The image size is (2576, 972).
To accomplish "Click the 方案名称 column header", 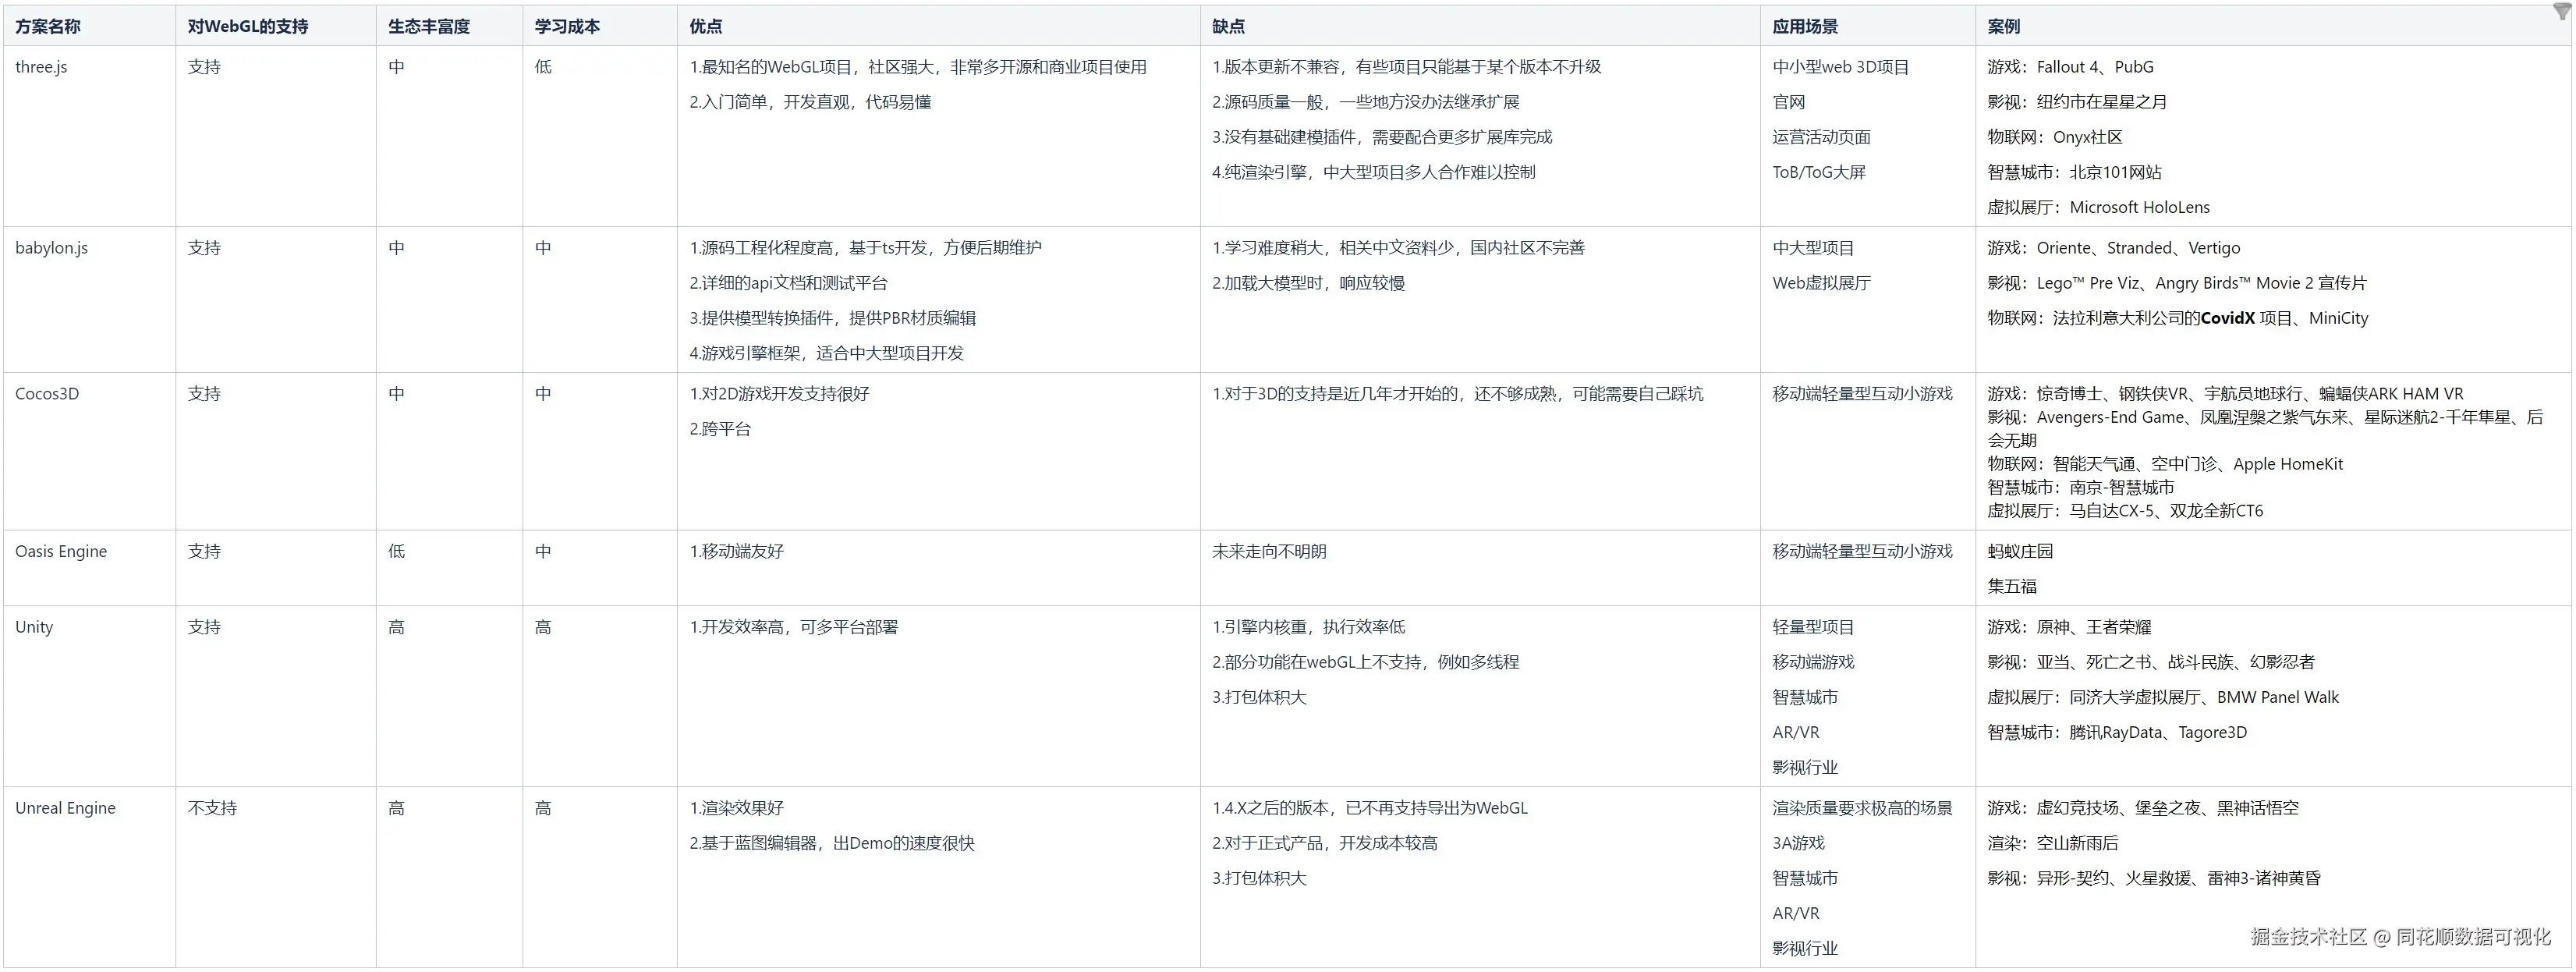I will (x=48, y=27).
